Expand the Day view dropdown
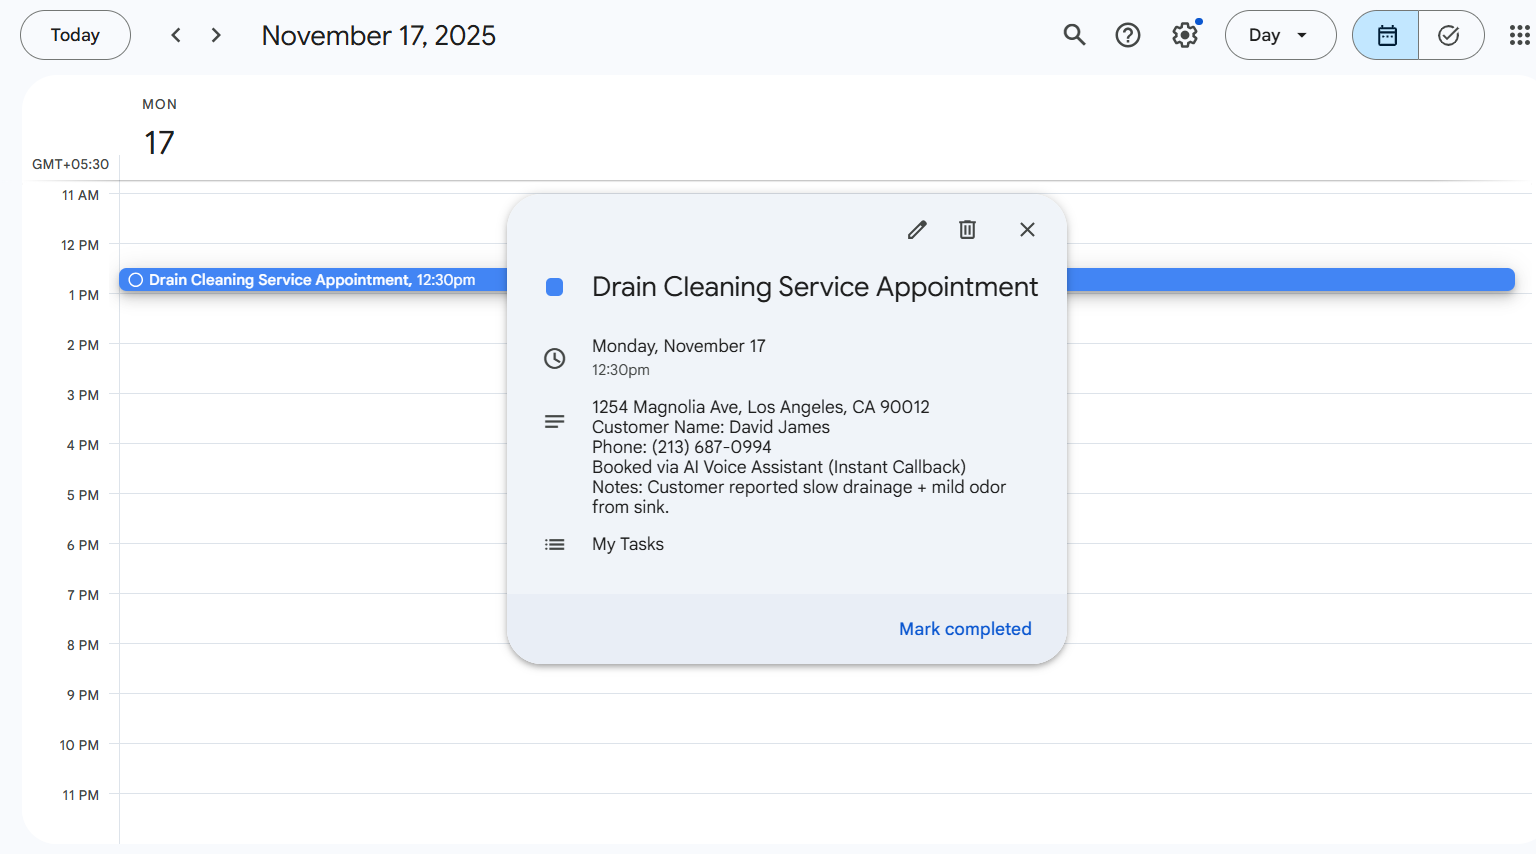Viewport: 1536px width, 854px height. pos(1280,35)
